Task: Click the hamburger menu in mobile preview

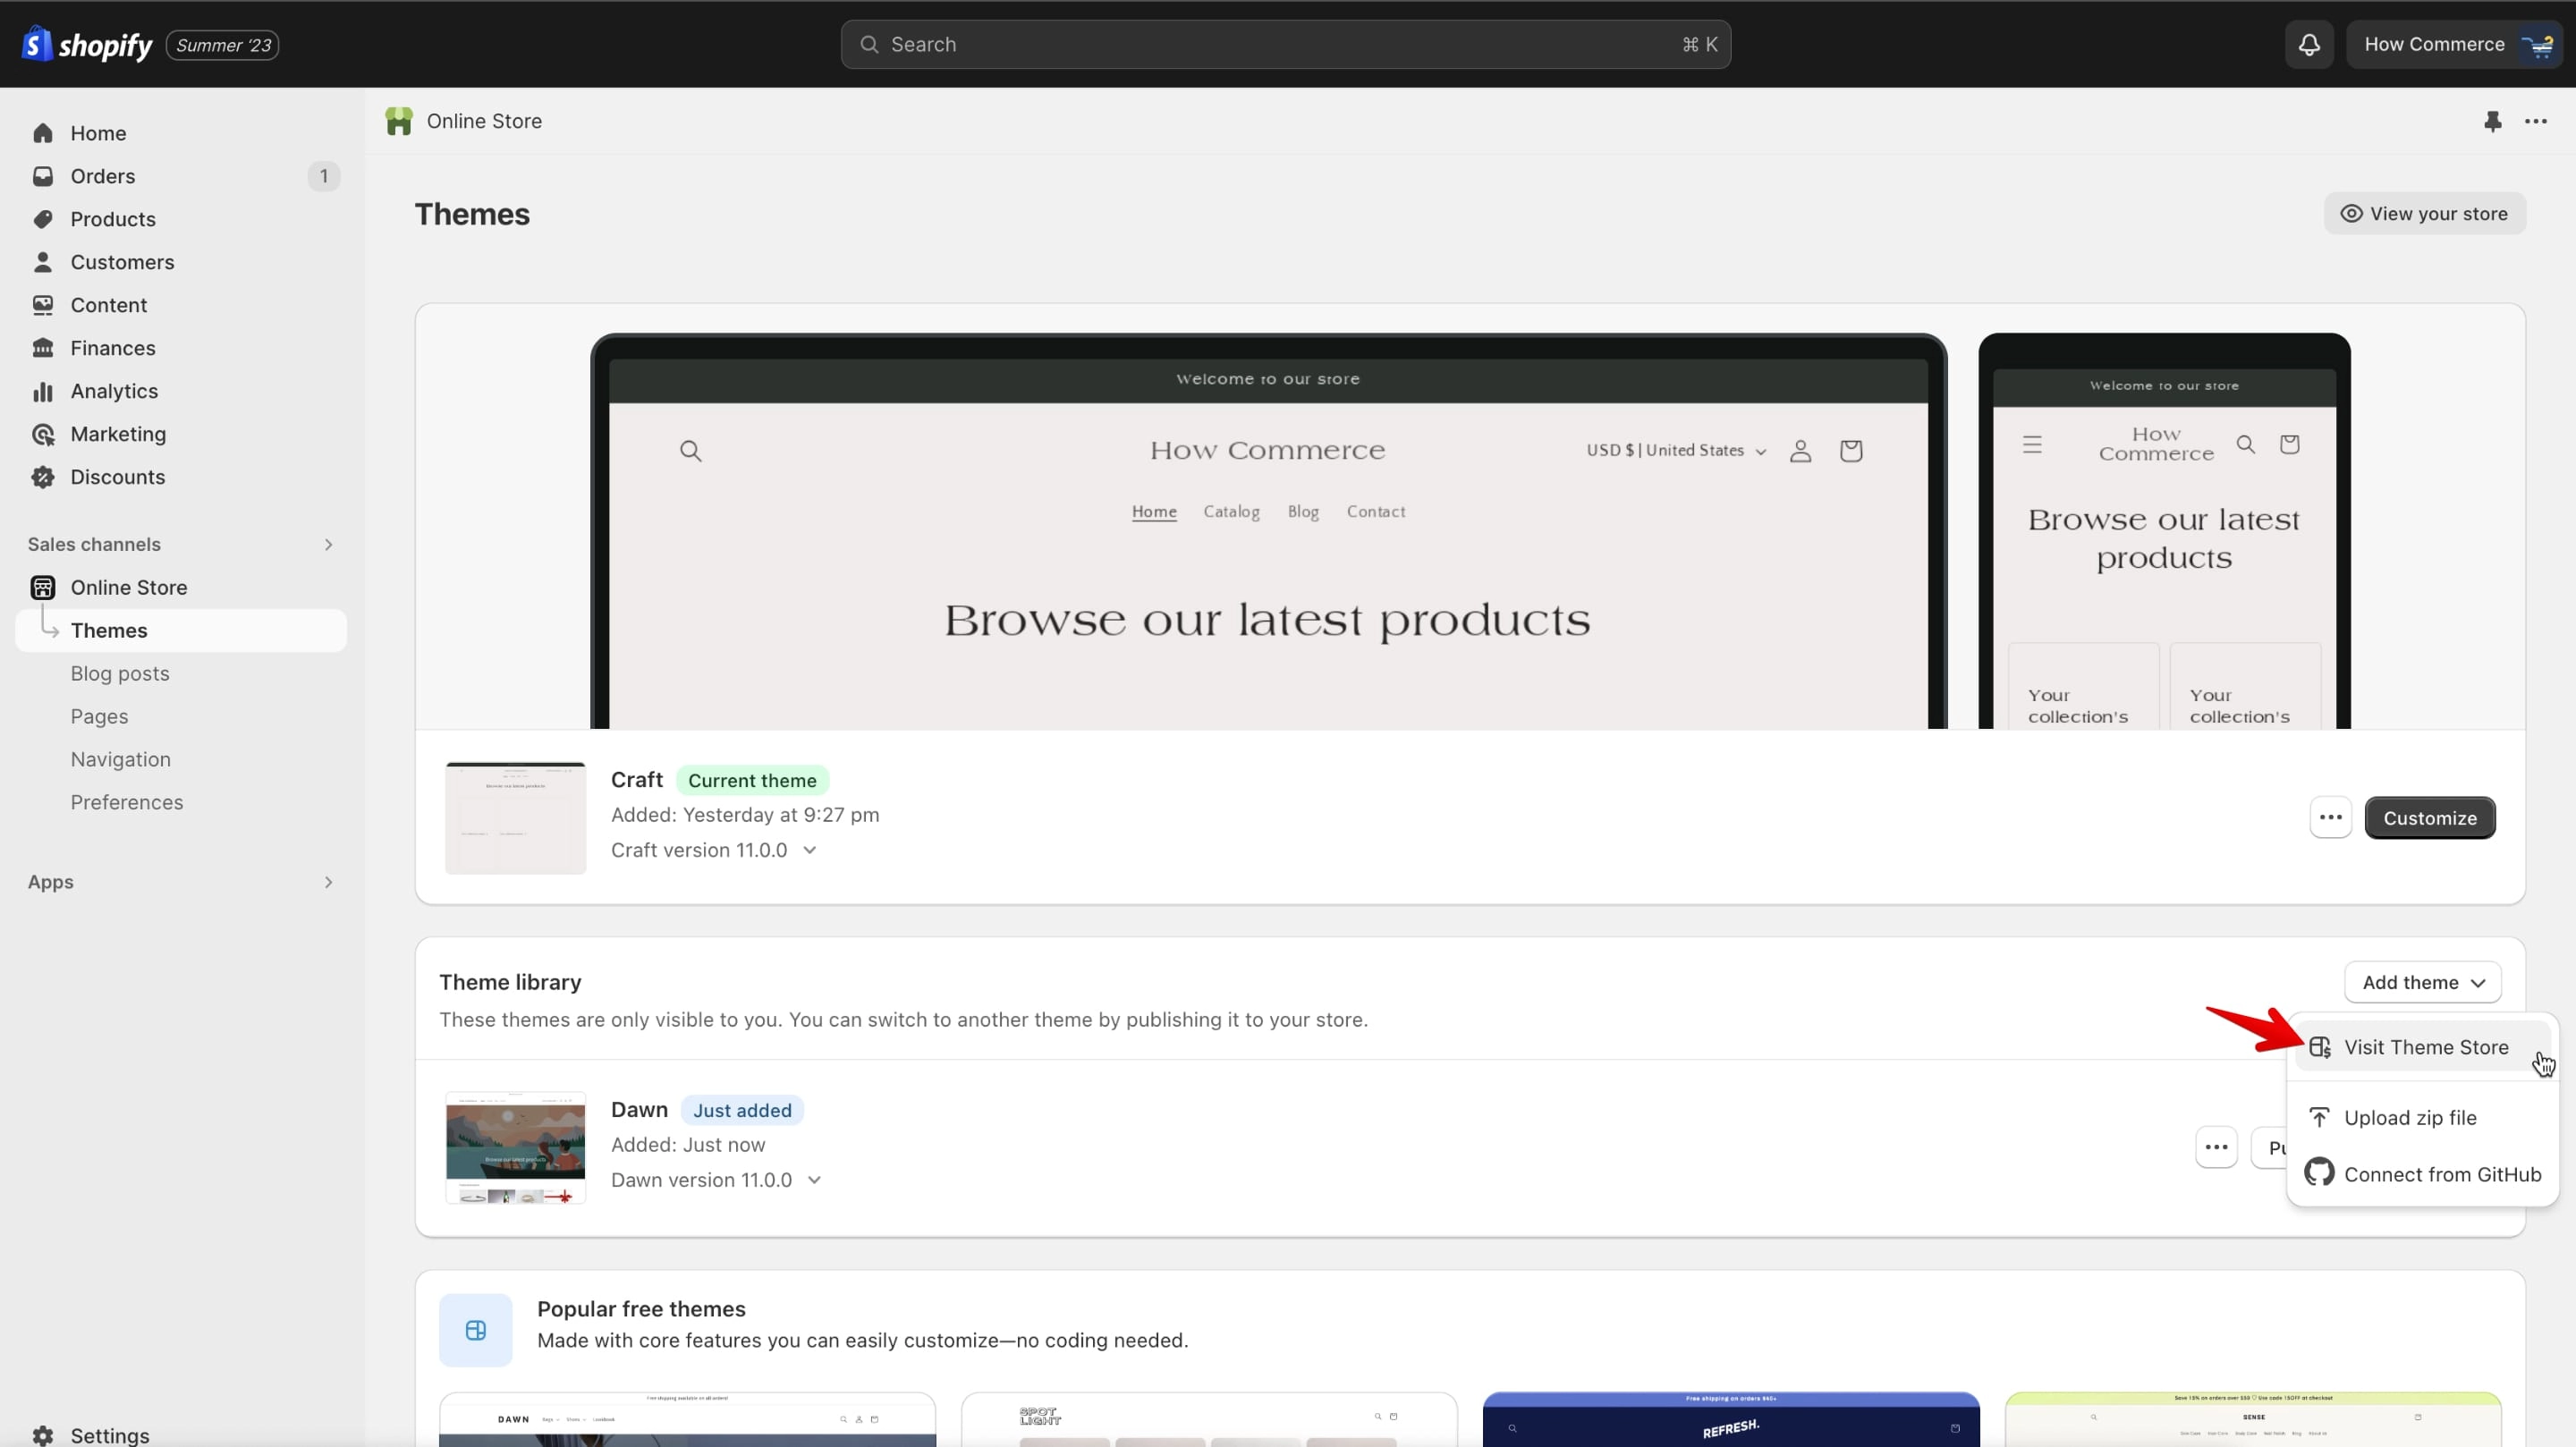Action: 2032,444
